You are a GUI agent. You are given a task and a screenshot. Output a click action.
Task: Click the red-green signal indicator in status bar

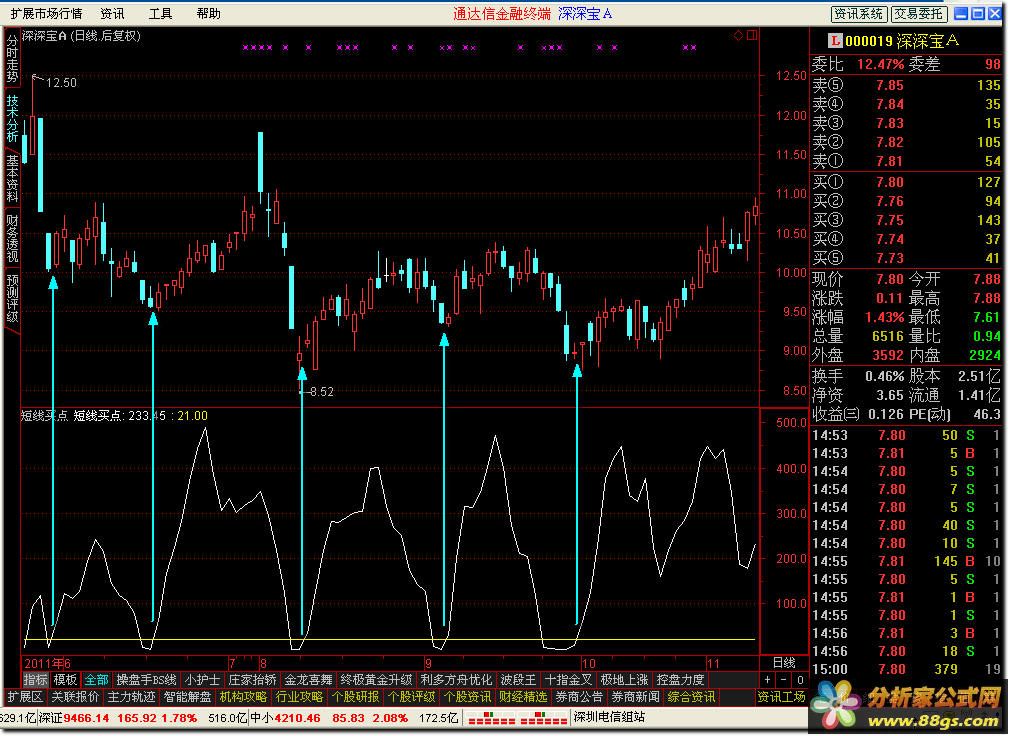(517, 718)
